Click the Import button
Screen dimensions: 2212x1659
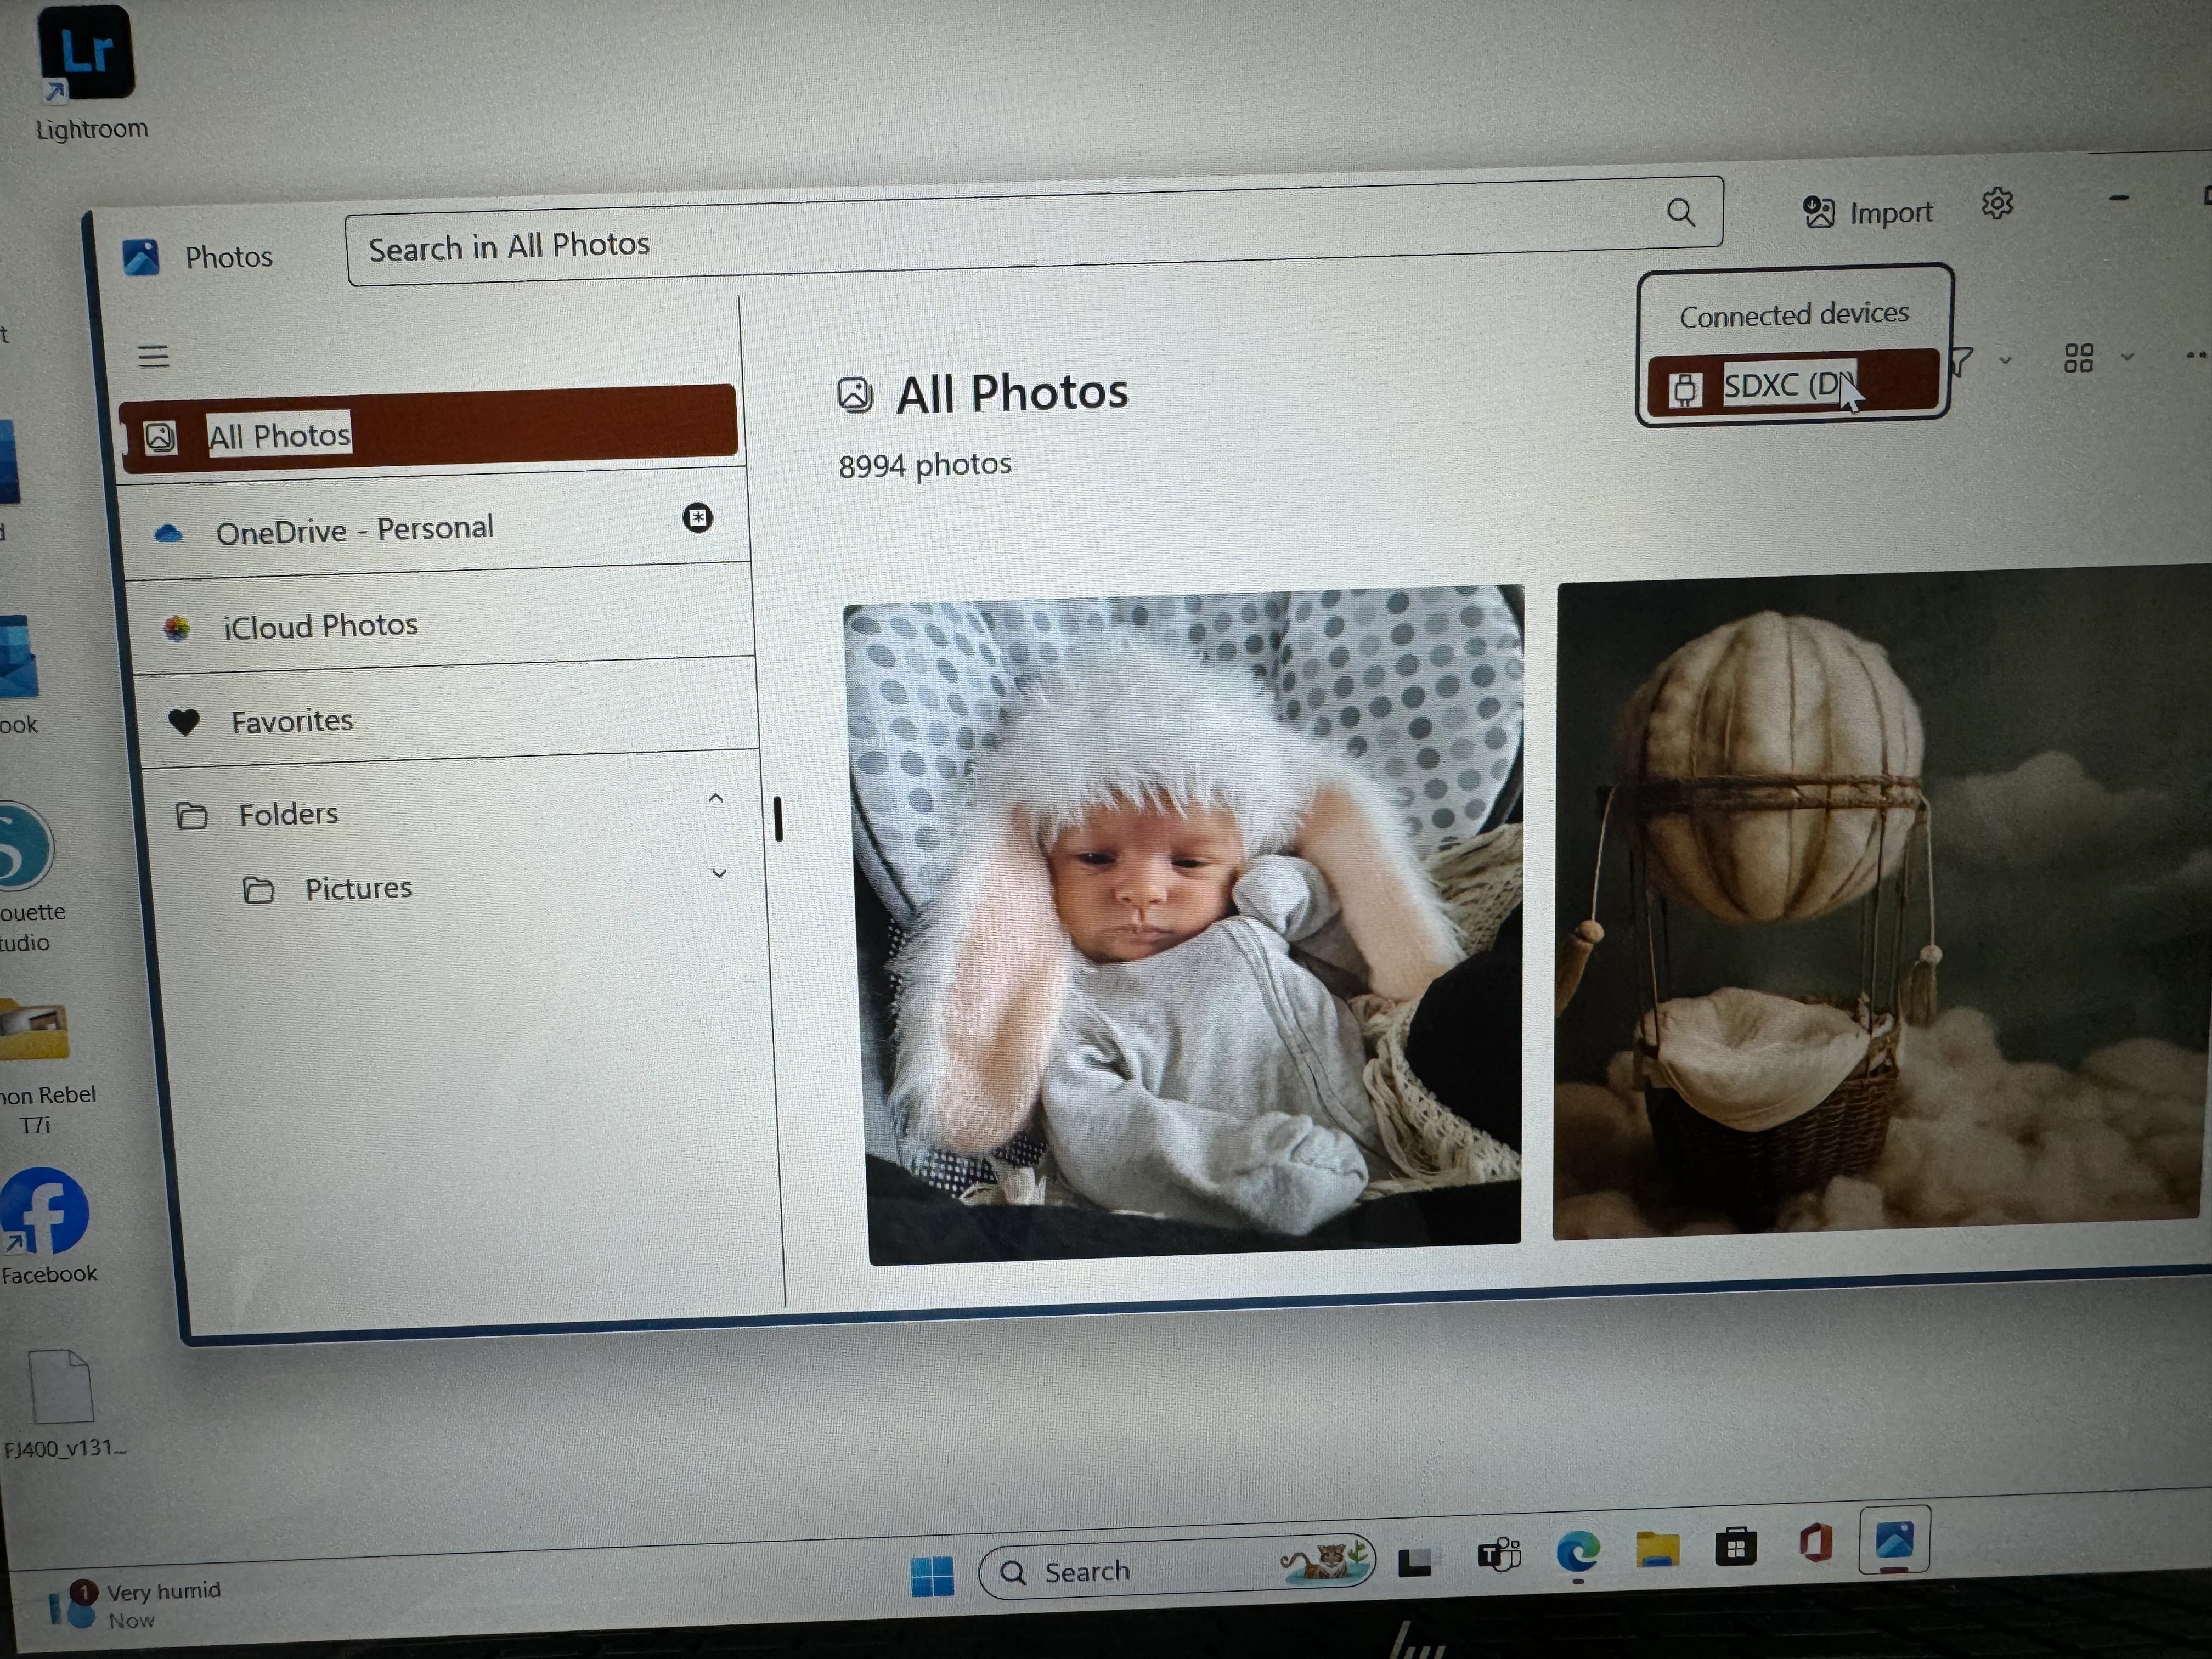click(1868, 213)
